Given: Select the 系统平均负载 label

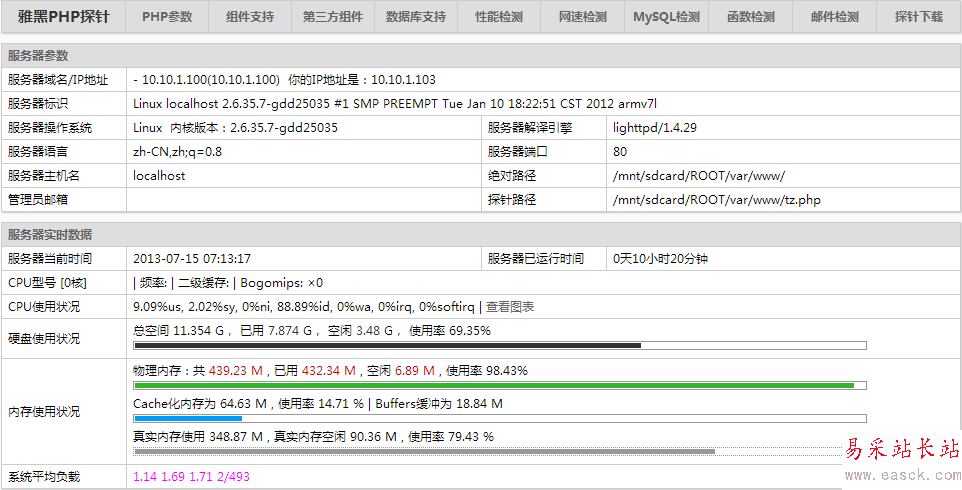Looking at the screenshot, I should [44, 477].
